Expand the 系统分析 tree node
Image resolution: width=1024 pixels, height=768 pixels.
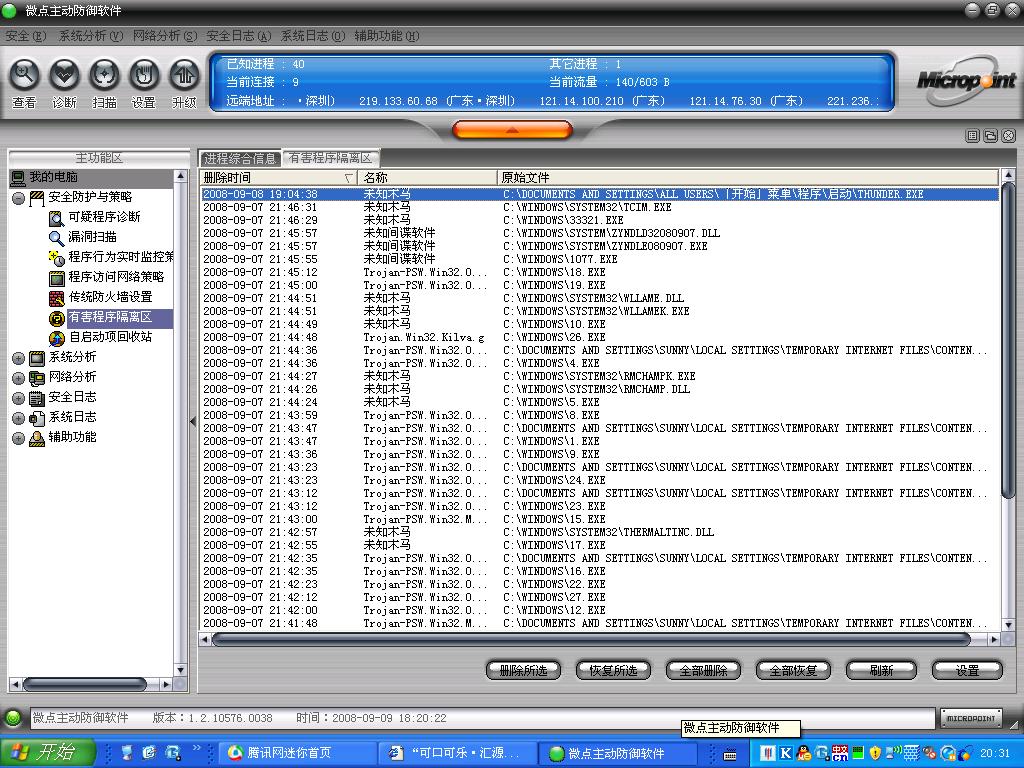pyautogui.click(x=18, y=358)
